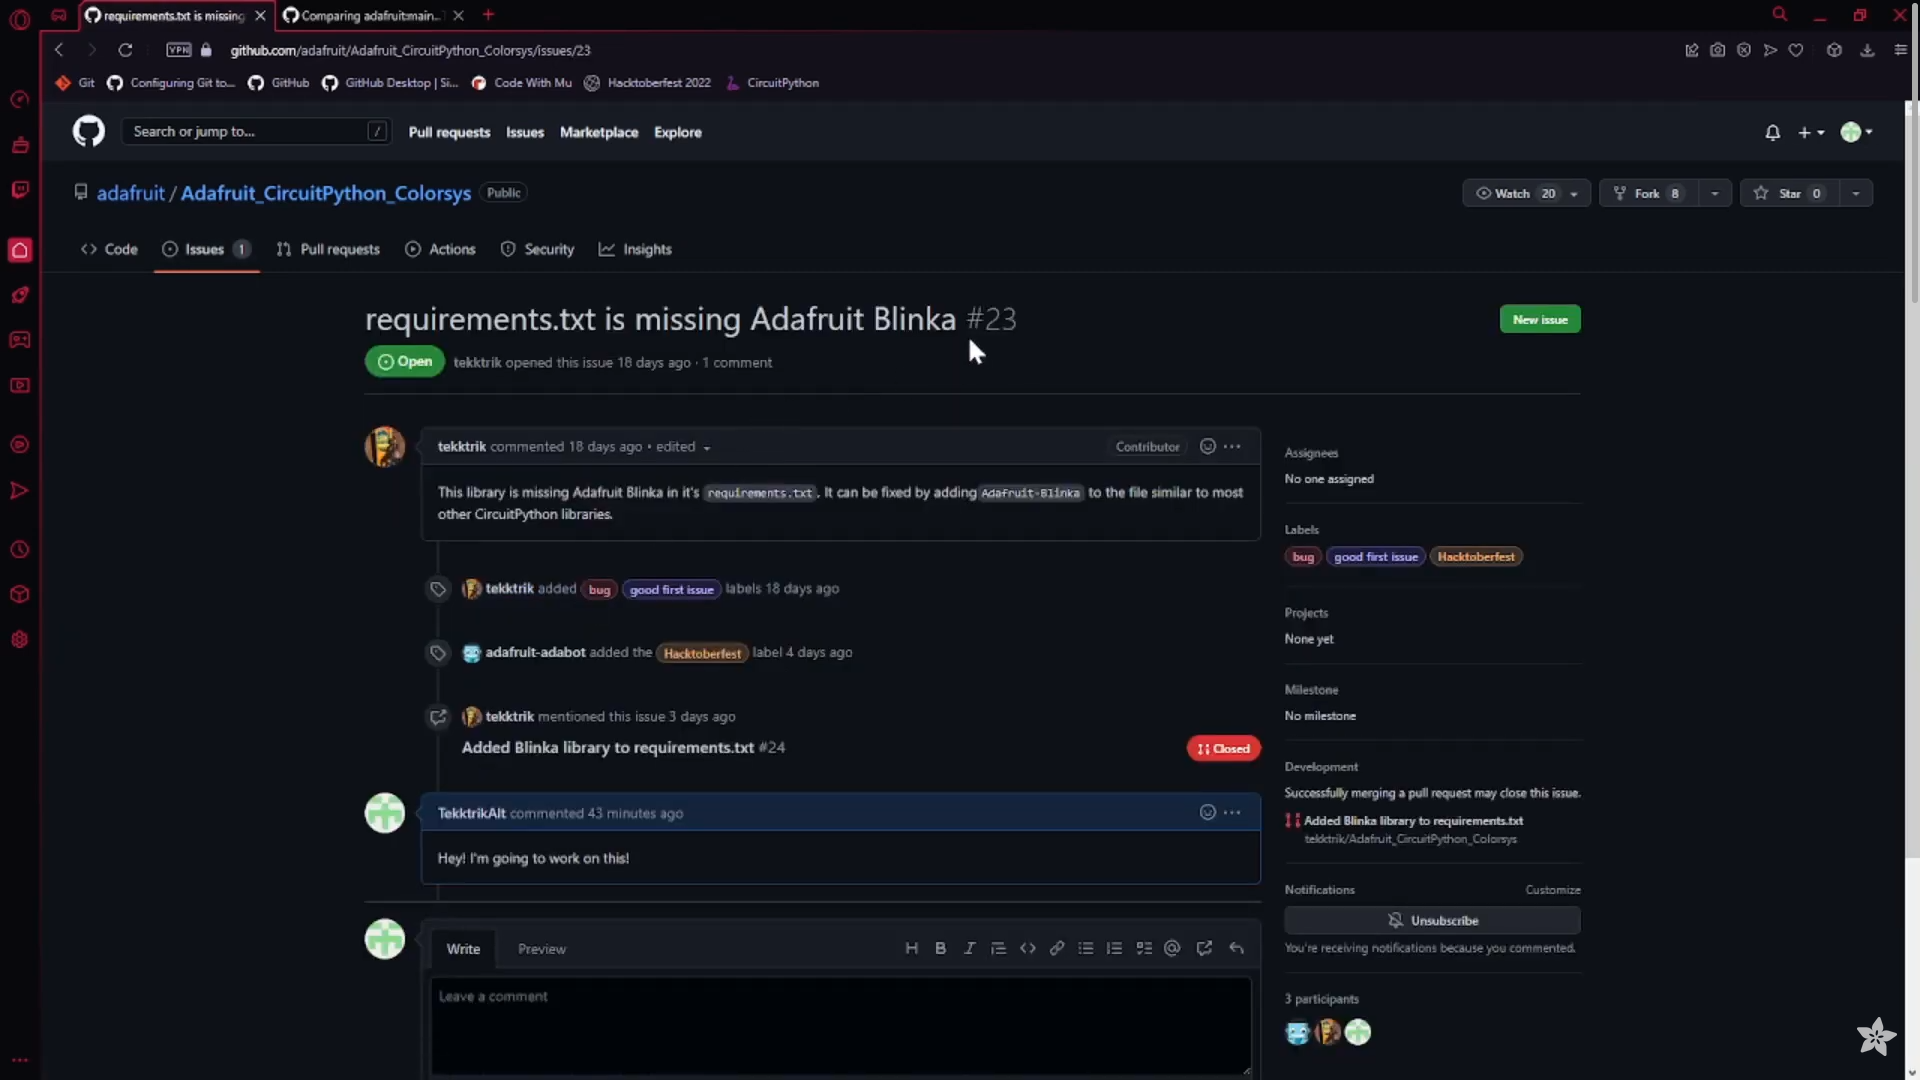1920x1080 pixels.
Task: Toggle the Open issue status badge
Action: pos(404,361)
